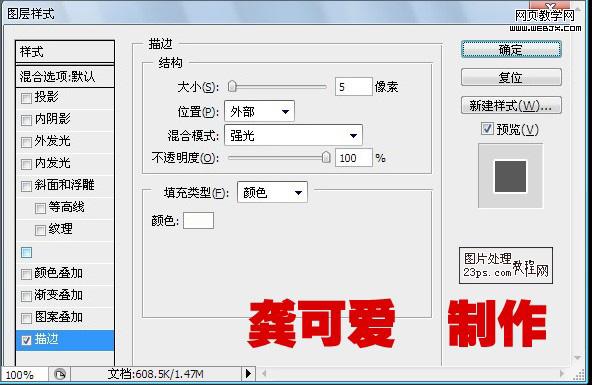Screen dimensions: 592x385
Task: Click the 文档:608.5K/1.47M status text
Action: point(156,374)
